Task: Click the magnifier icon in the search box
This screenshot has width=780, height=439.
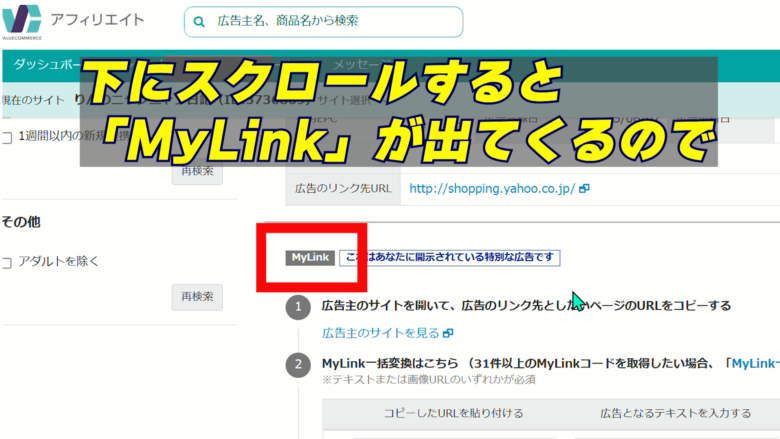Action: point(201,21)
